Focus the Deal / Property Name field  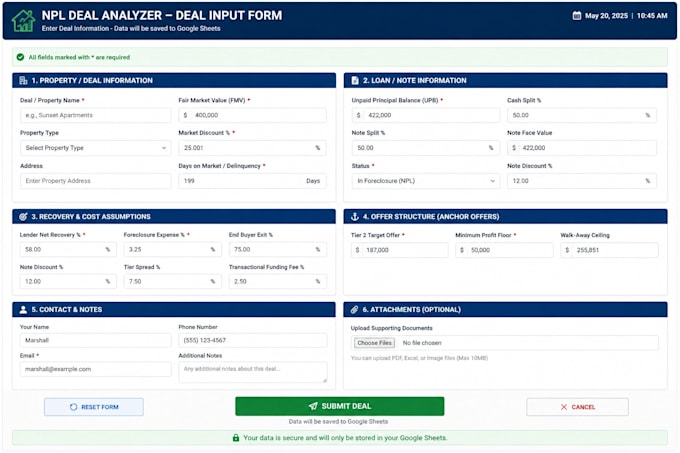click(95, 115)
